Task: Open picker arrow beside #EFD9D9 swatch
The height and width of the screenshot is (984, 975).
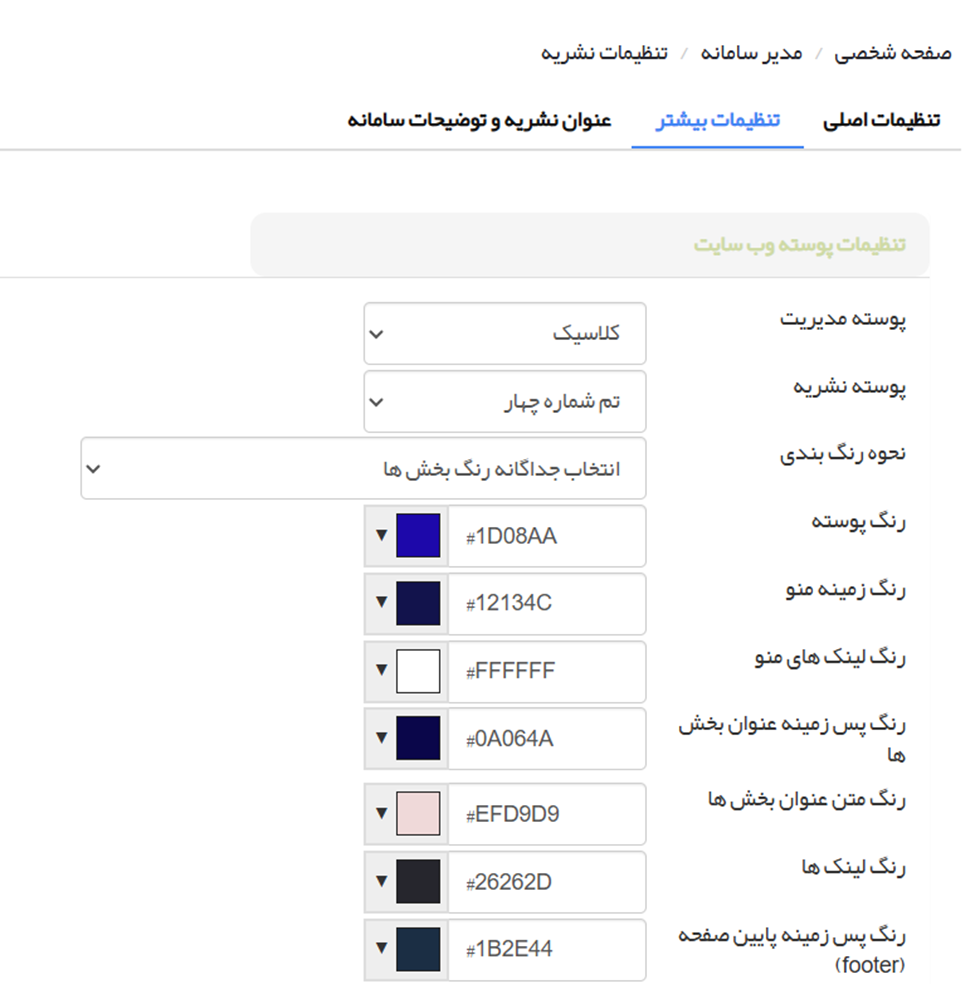Action: point(380,814)
